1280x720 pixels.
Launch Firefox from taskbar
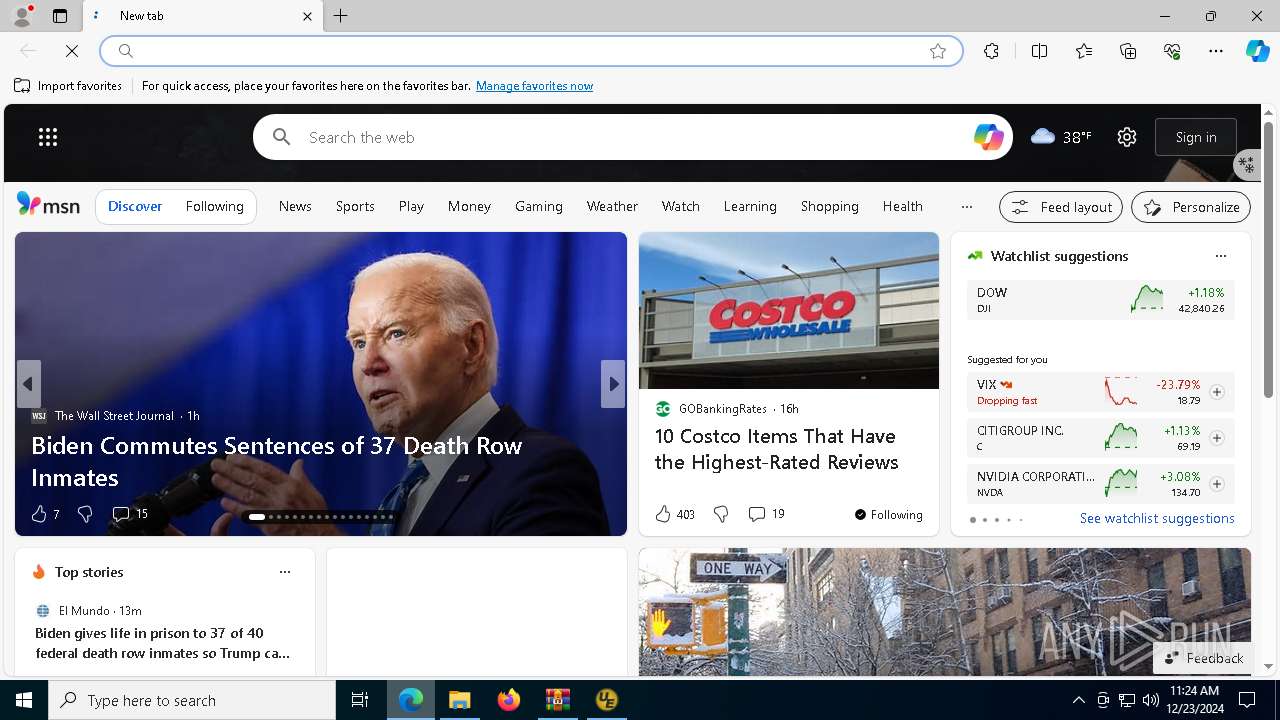pos(509,700)
